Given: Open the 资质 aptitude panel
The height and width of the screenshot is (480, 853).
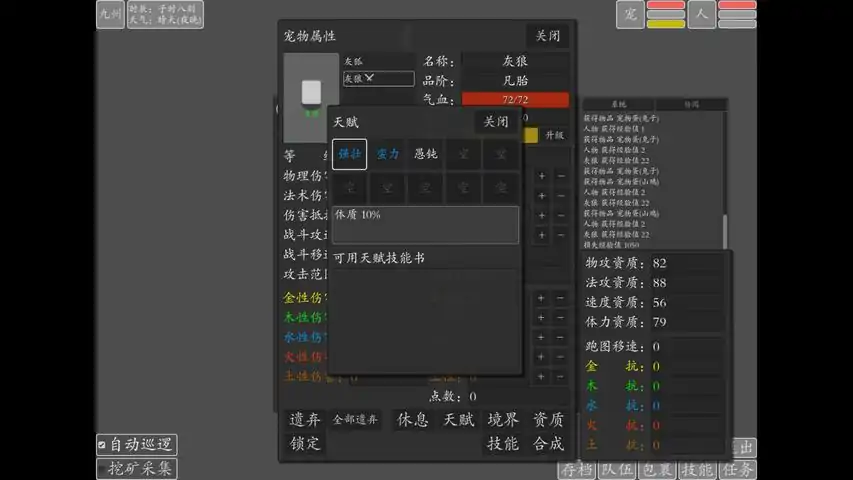Looking at the screenshot, I should coord(548,420).
